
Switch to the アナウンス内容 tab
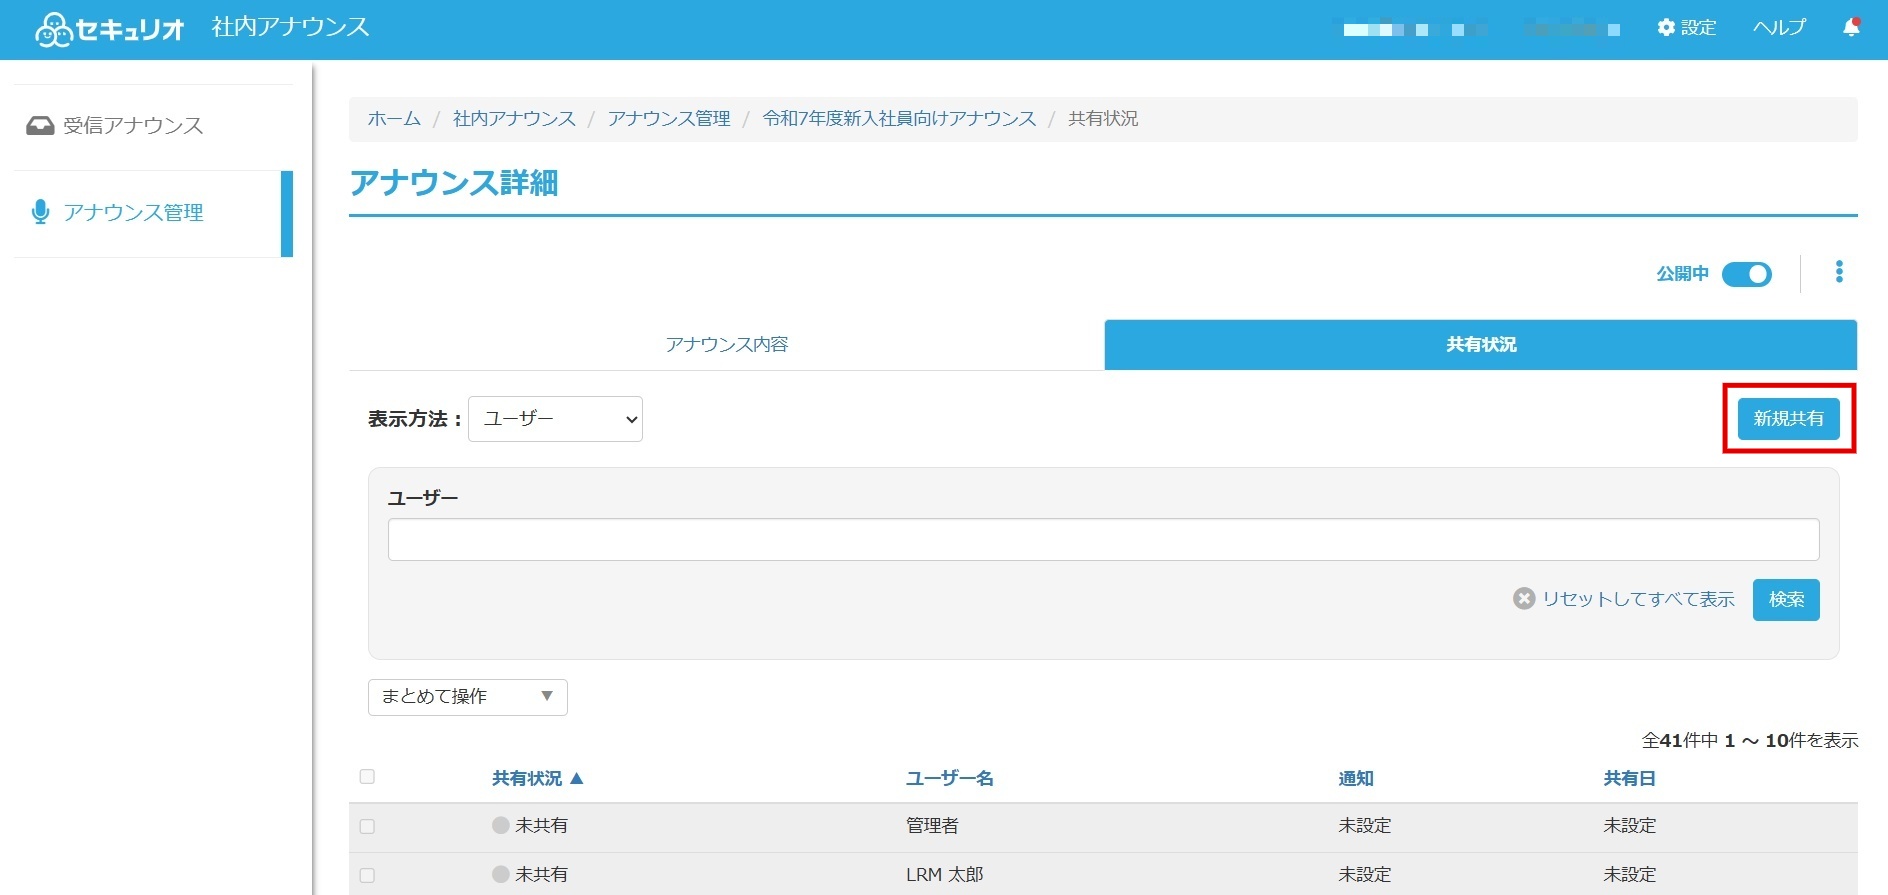727,345
